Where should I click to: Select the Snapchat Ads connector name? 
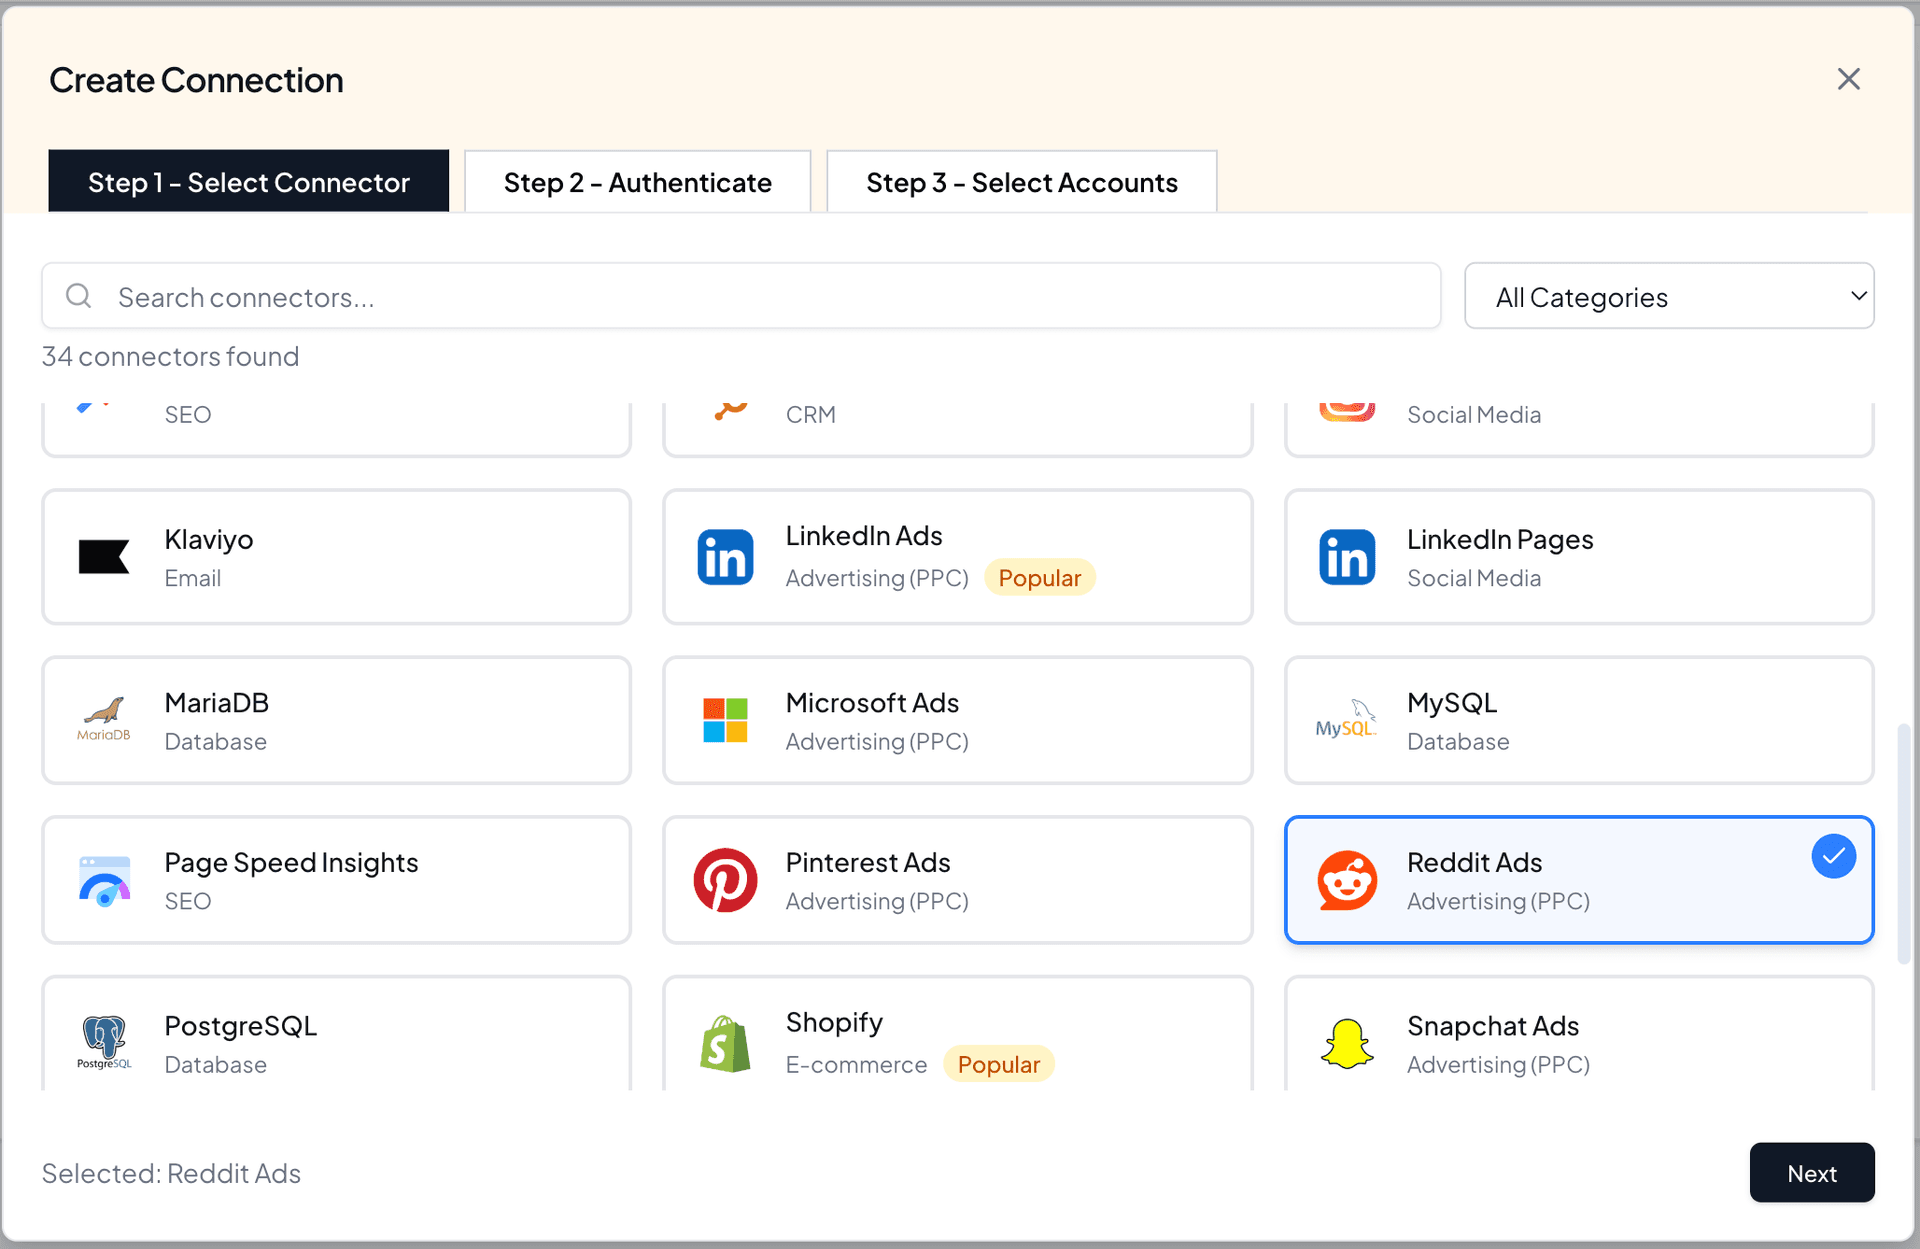click(1493, 1026)
